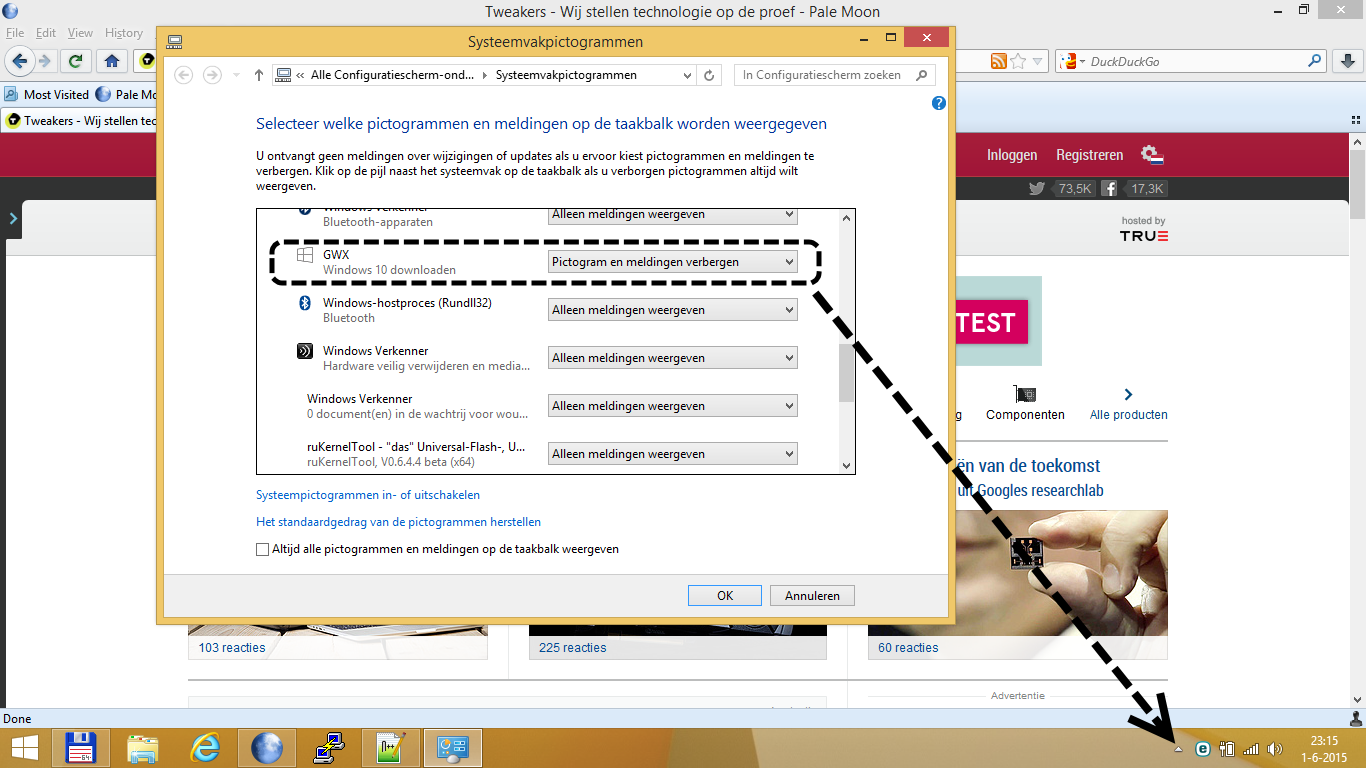Click Bluetooth icon next to Windows-hostproces
1366x768 pixels.
coord(305,303)
